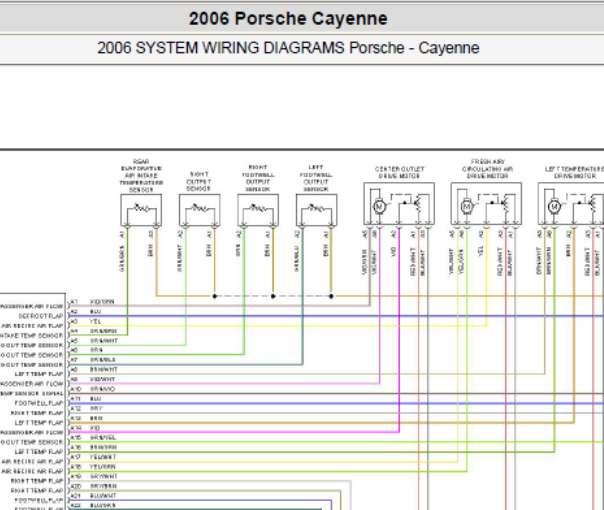The image size is (604, 510).
Task: Click the A21 BLU/WHT pin label
Action: pyautogui.click(x=94, y=496)
